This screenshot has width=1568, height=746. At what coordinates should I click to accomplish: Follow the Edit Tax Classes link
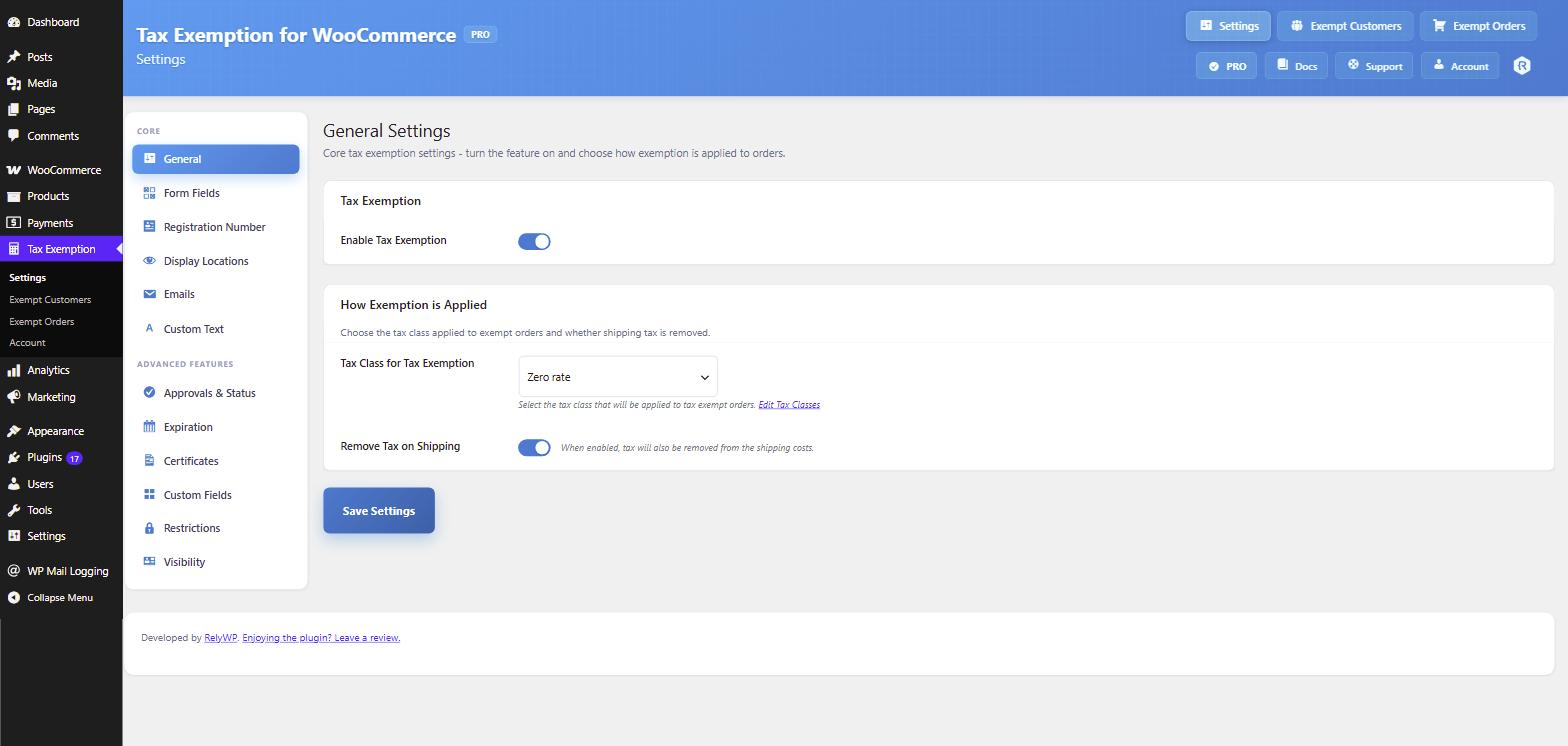[x=789, y=405]
